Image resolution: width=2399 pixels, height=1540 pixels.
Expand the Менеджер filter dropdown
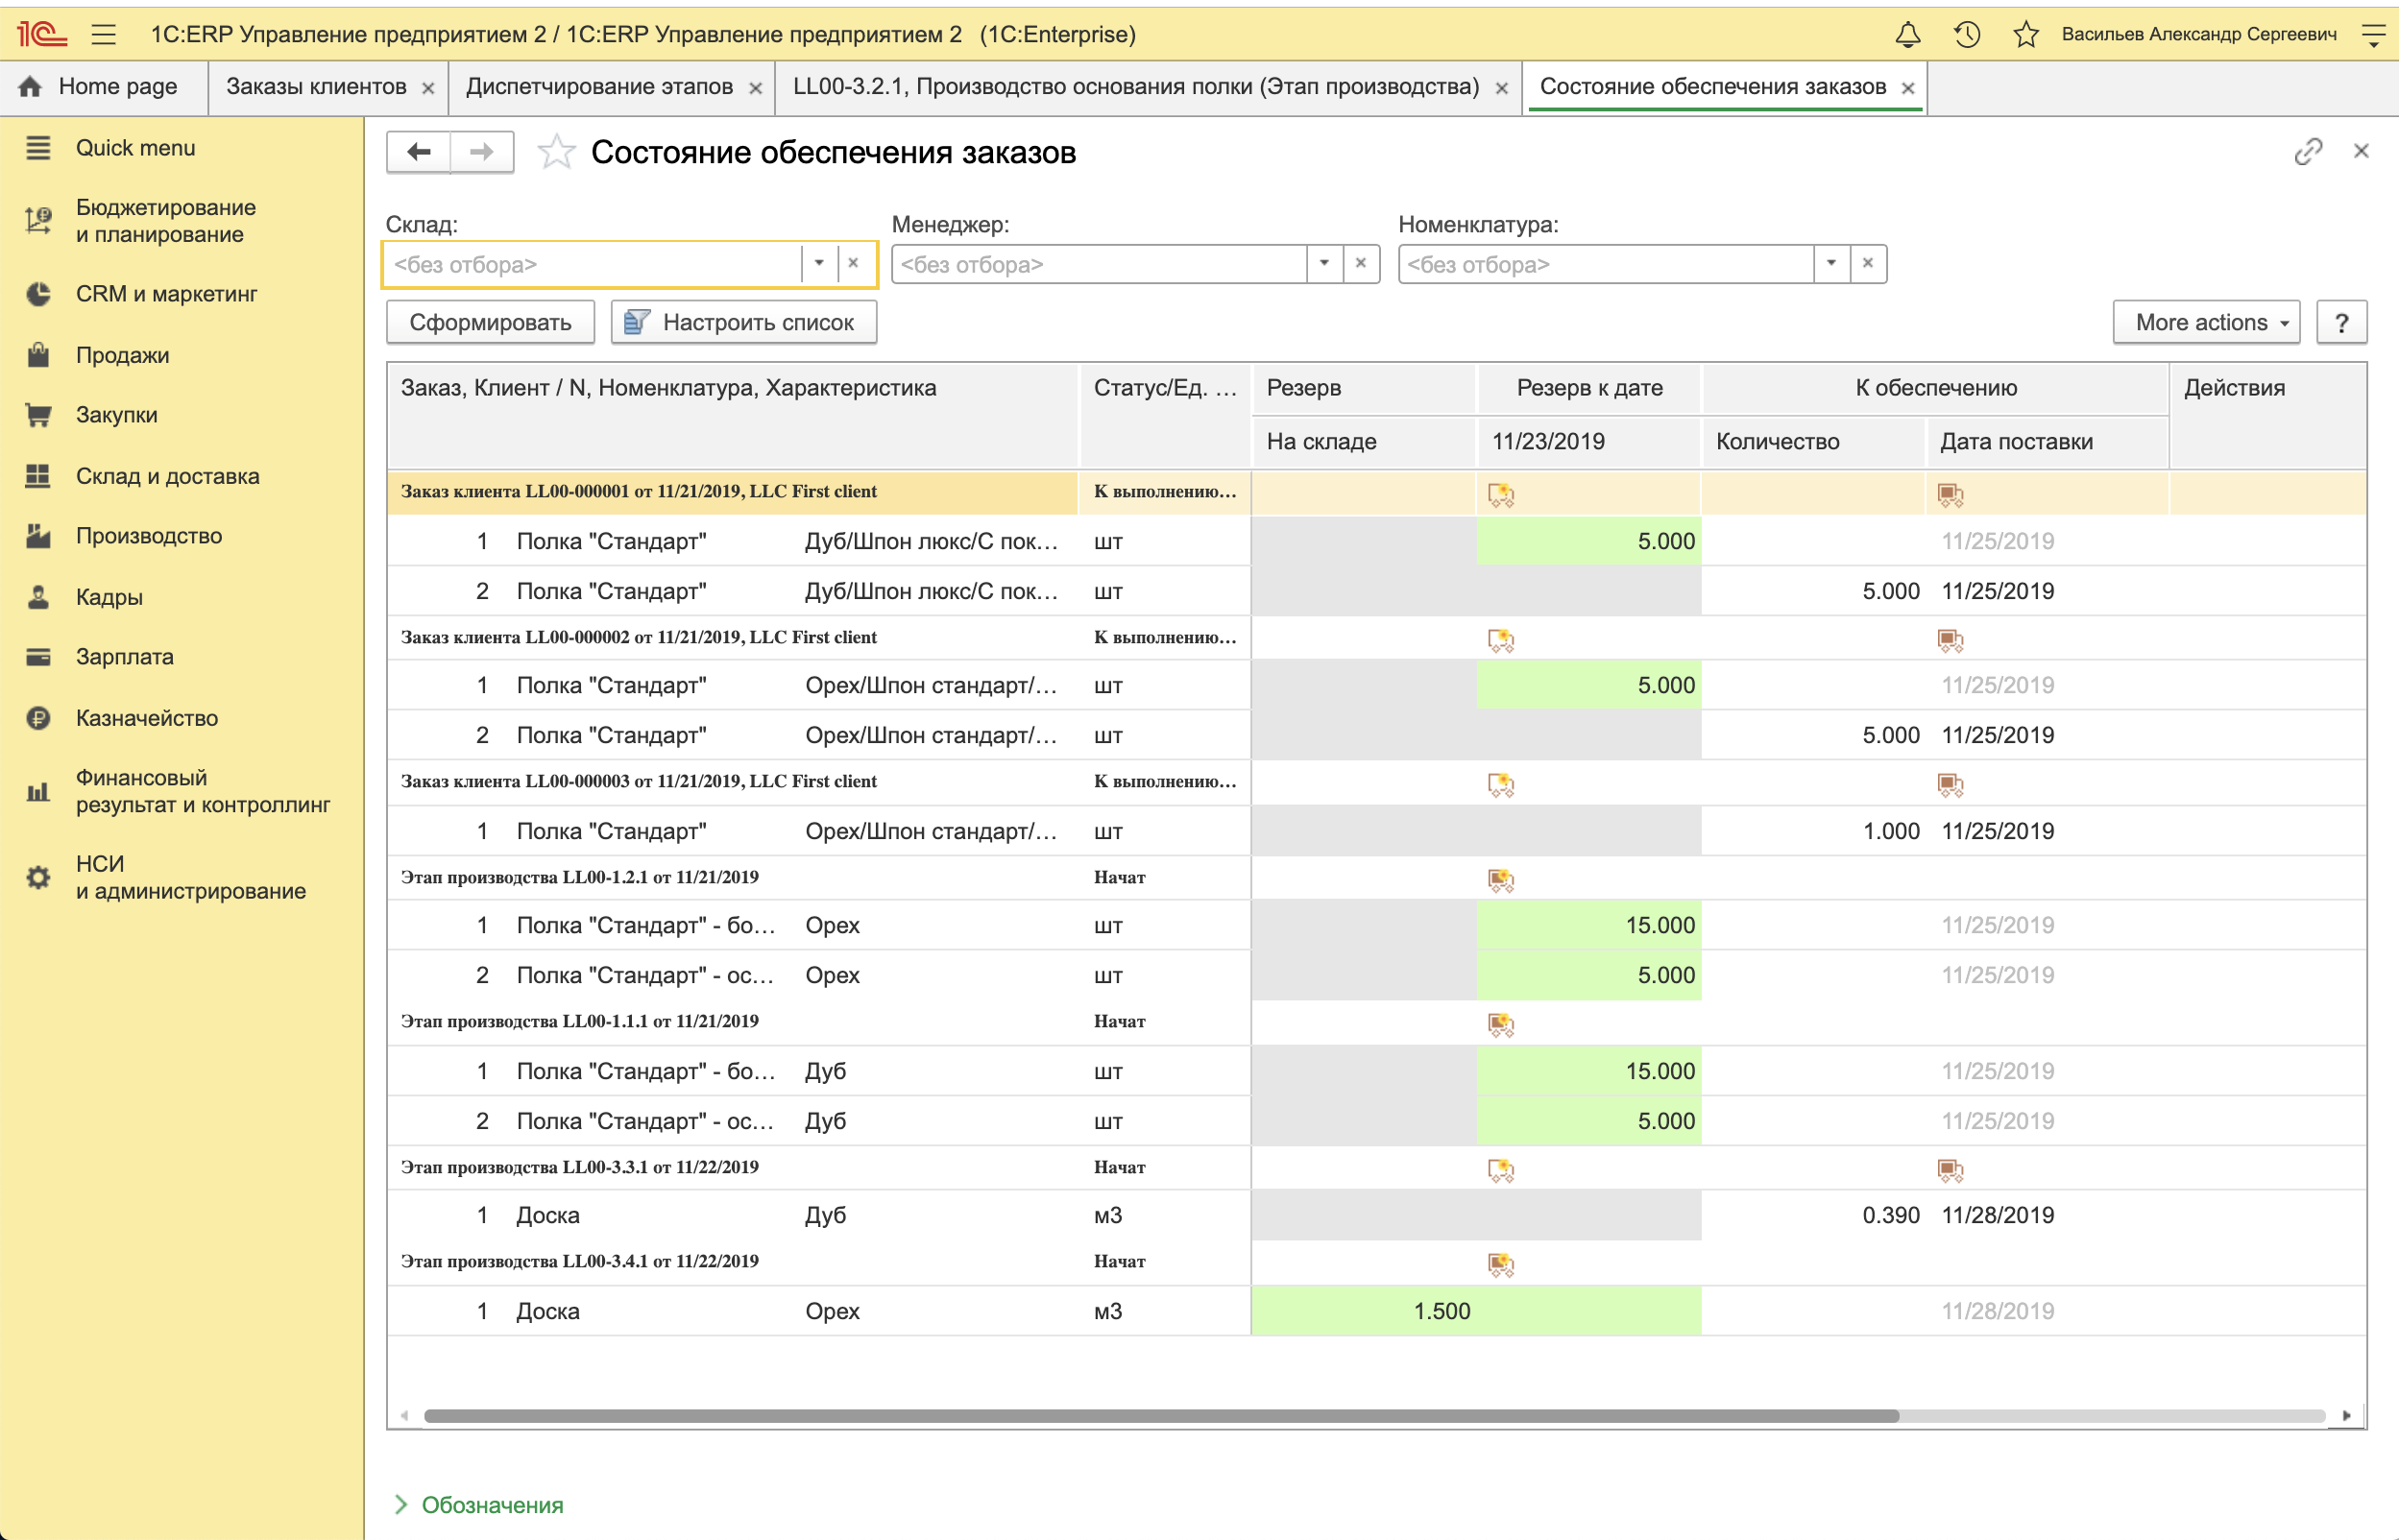click(x=1324, y=264)
